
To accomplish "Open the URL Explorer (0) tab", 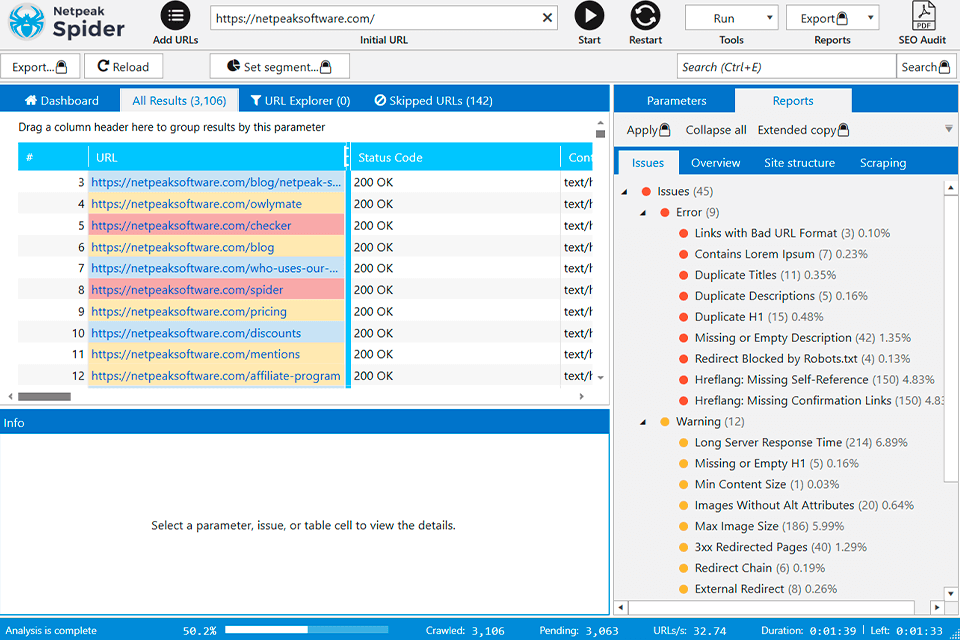I will point(300,100).
